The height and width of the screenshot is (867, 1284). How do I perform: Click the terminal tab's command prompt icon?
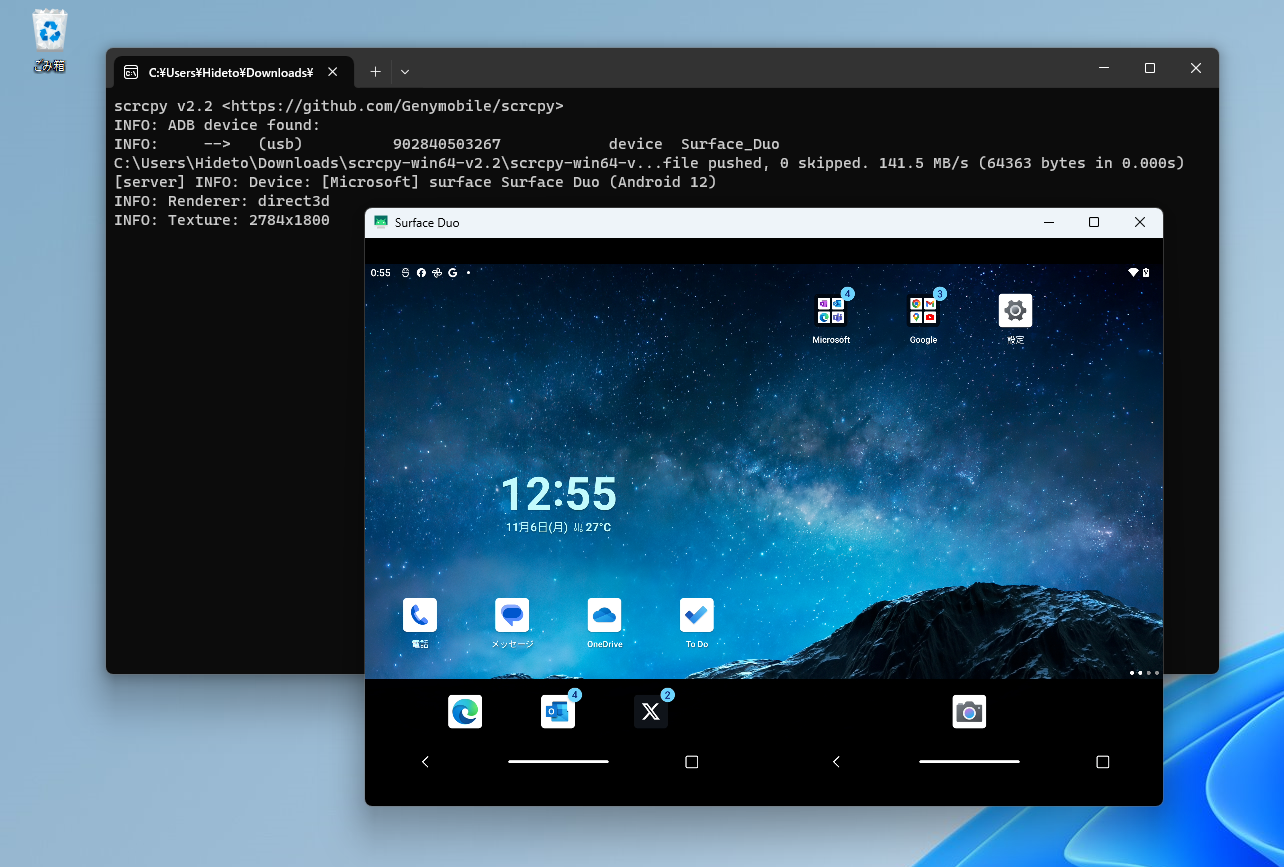click(x=131, y=72)
